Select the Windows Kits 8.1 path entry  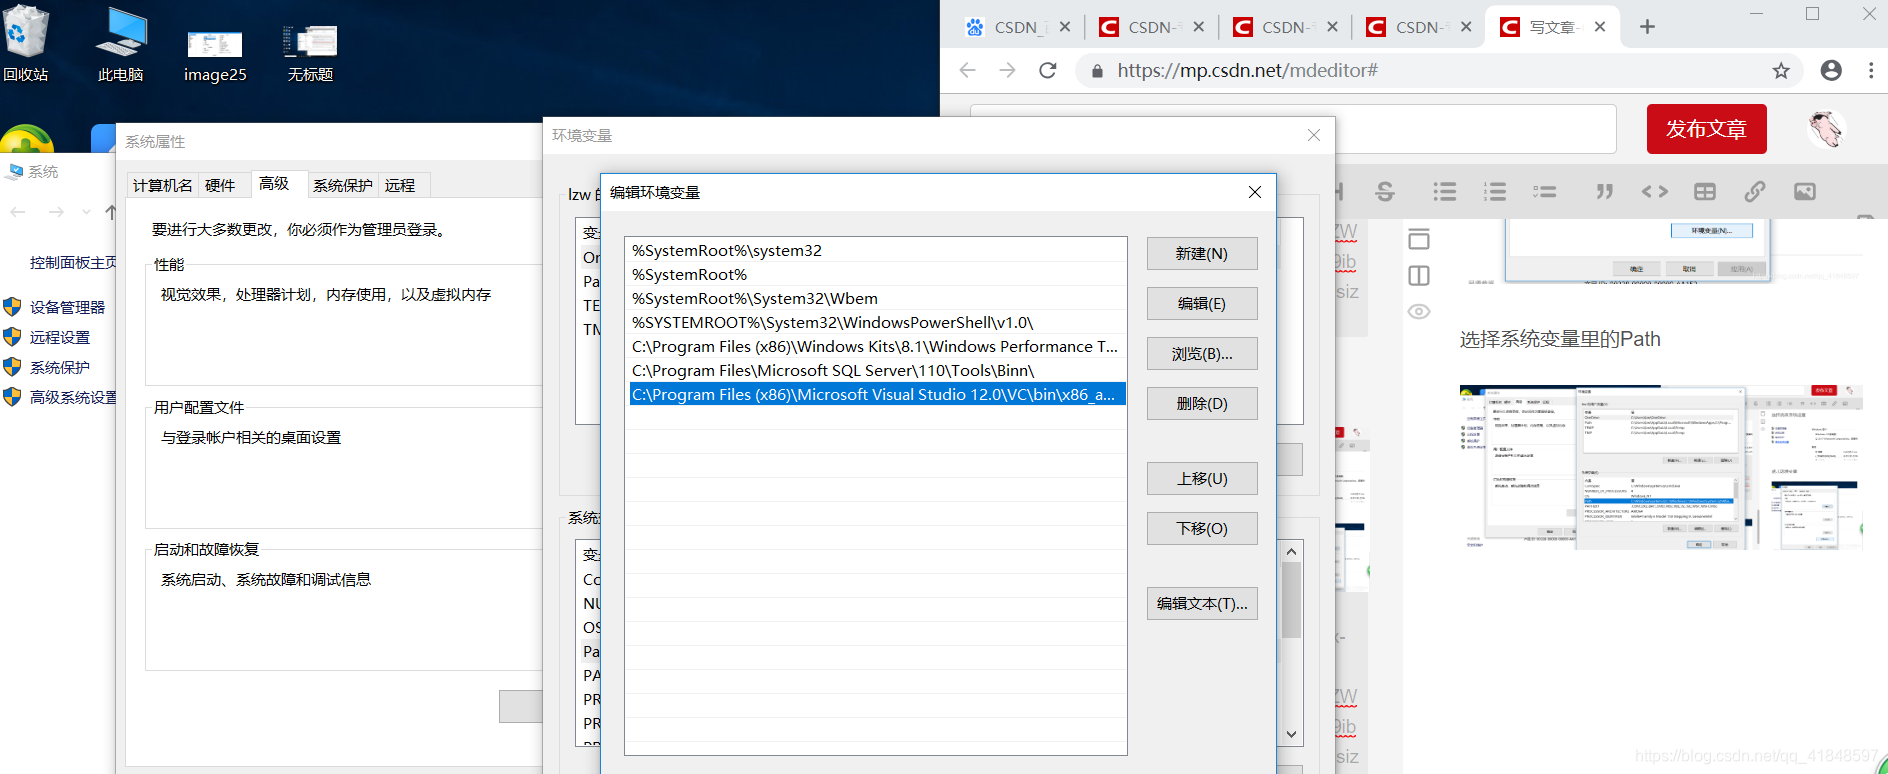coord(876,346)
